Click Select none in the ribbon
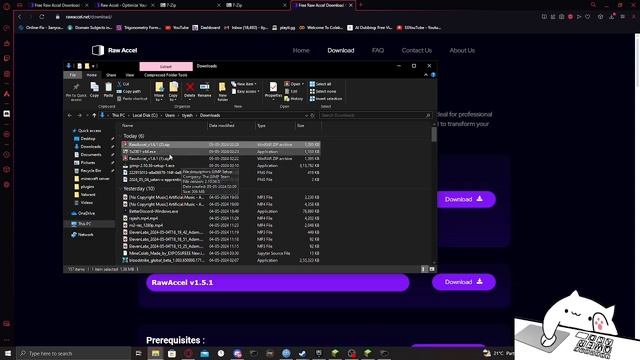The image size is (640, 360). (x=323, y=91)
